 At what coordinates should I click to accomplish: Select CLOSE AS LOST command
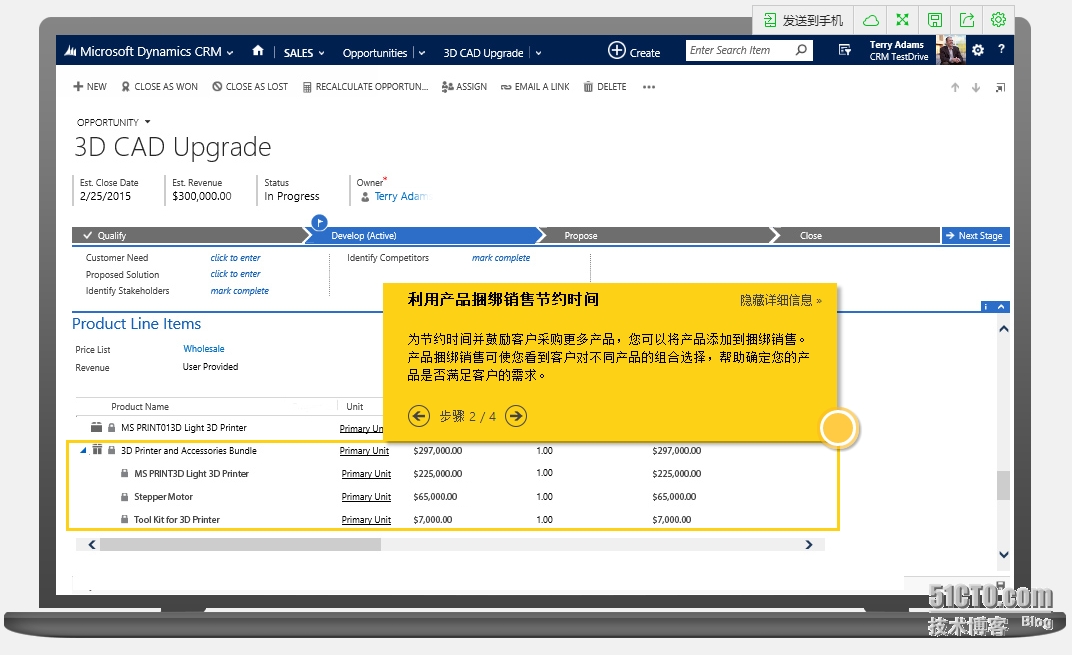tap(250, 87)
